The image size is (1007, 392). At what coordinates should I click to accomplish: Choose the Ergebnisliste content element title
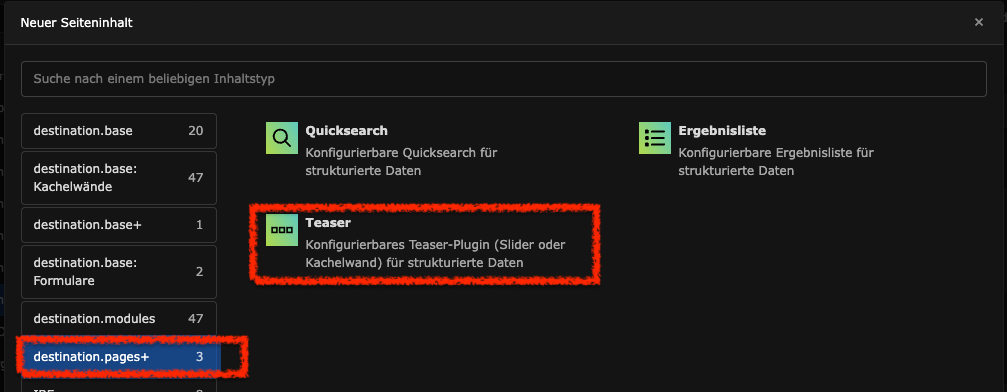coord(722,130)
